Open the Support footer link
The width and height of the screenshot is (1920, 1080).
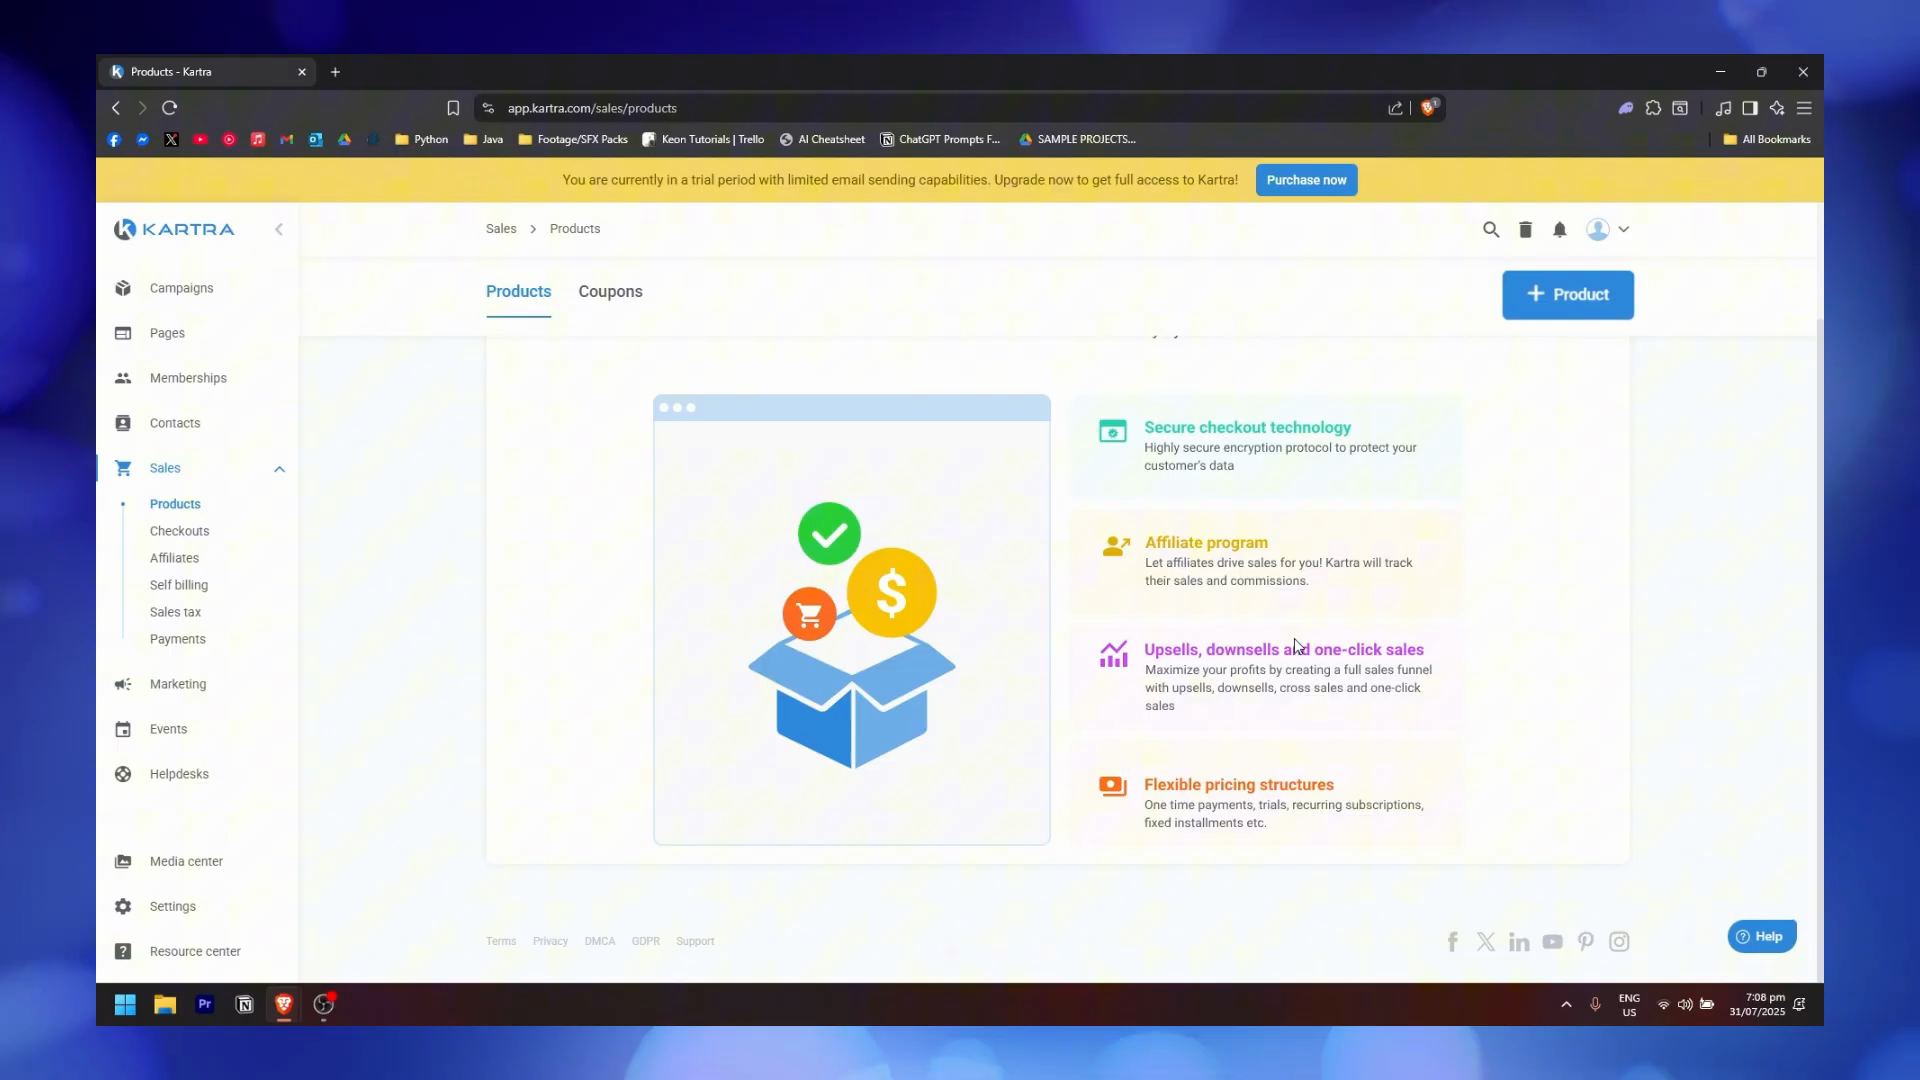click(x=695, y=942)
